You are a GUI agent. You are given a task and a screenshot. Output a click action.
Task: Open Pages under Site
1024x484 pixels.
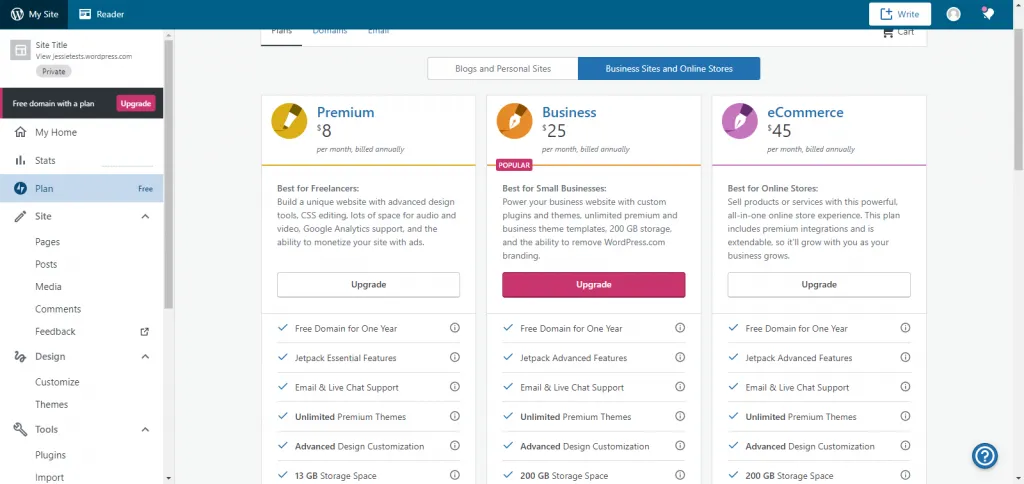pyautogui.click(x=48, y=242)
